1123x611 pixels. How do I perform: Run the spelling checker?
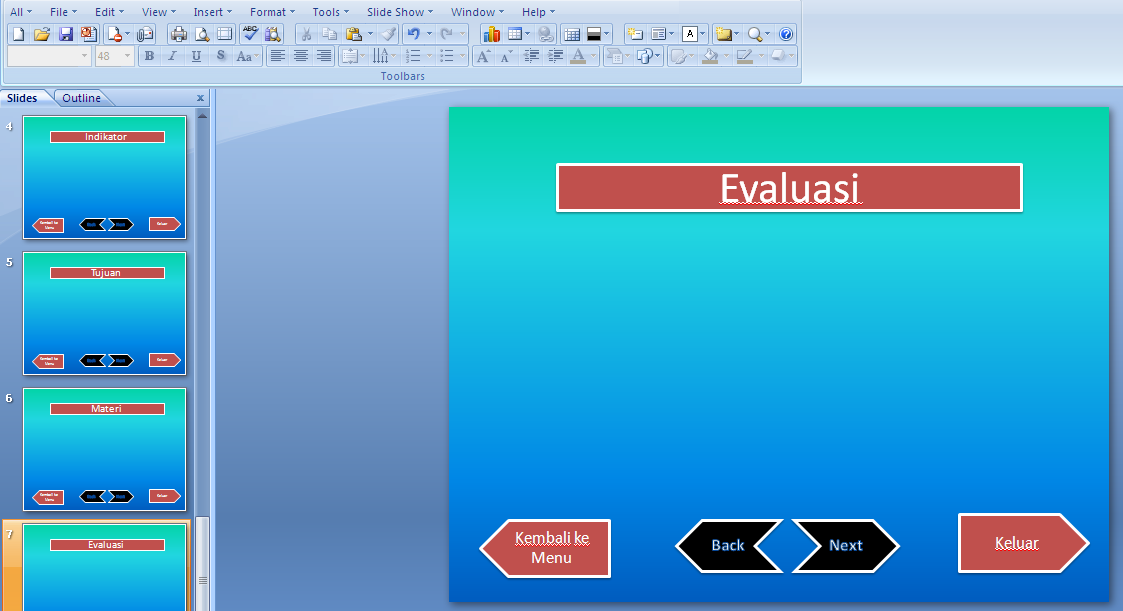pyautogui.click(x=249, y=33)
